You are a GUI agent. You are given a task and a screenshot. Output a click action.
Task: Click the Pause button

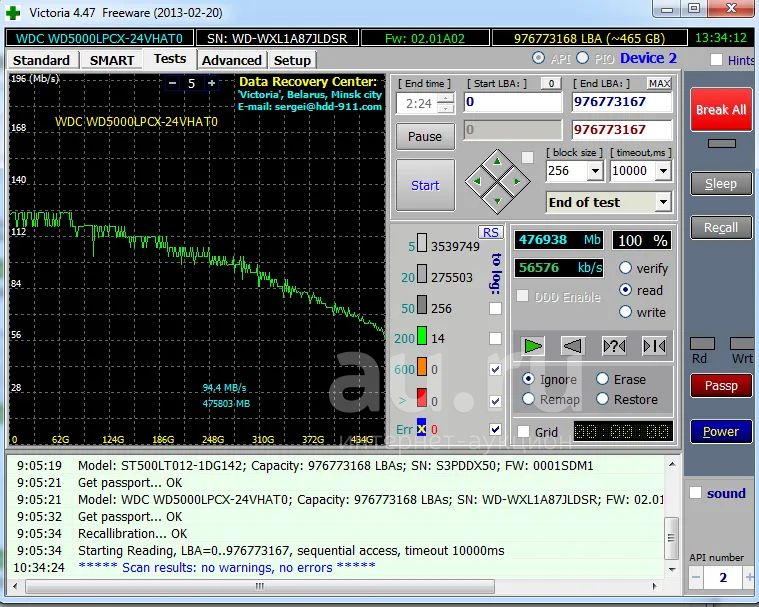pyautogui.click(x=425, y=137)
